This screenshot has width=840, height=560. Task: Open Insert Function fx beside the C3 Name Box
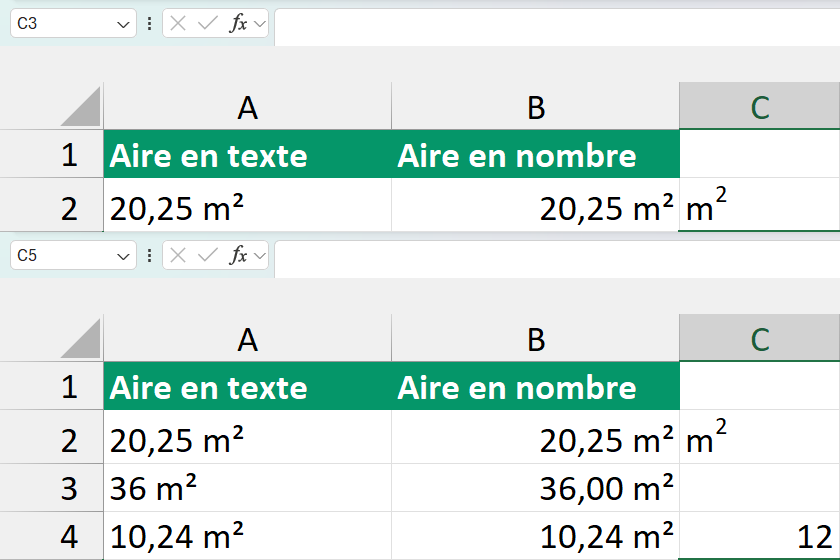point(238,24)
